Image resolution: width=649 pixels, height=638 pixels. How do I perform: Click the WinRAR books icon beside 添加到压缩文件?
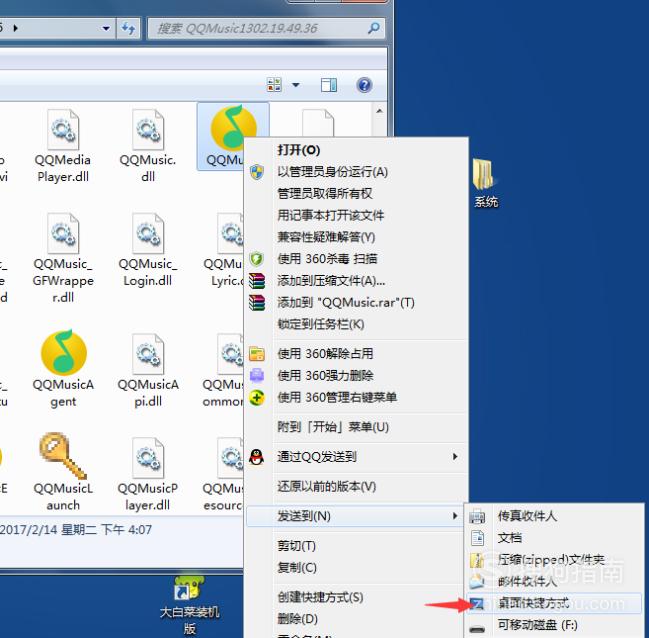[257, 281]
